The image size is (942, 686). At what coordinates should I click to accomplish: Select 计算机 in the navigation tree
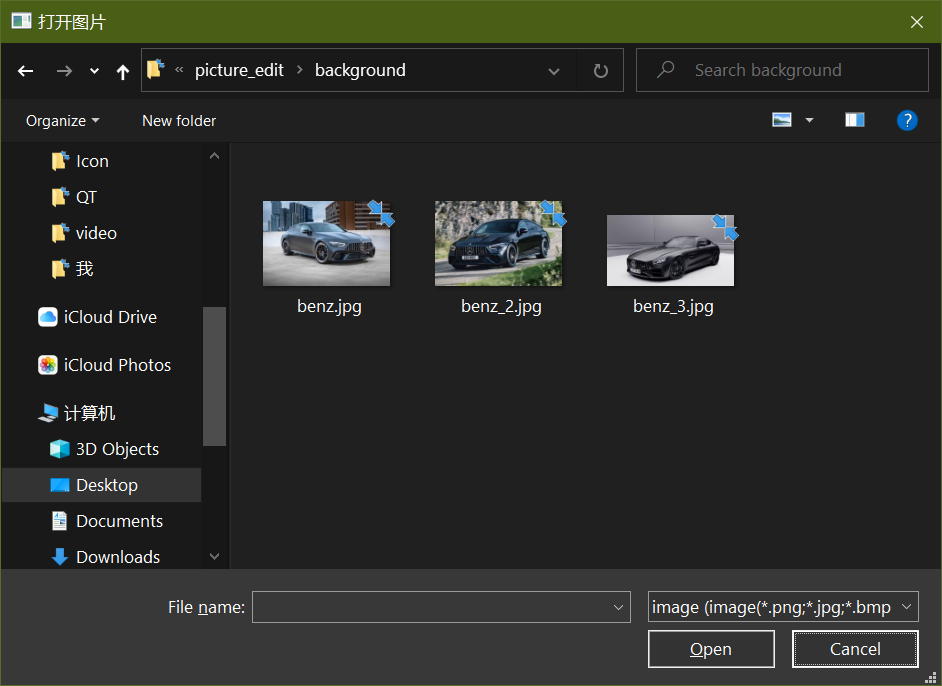point(89,413)
